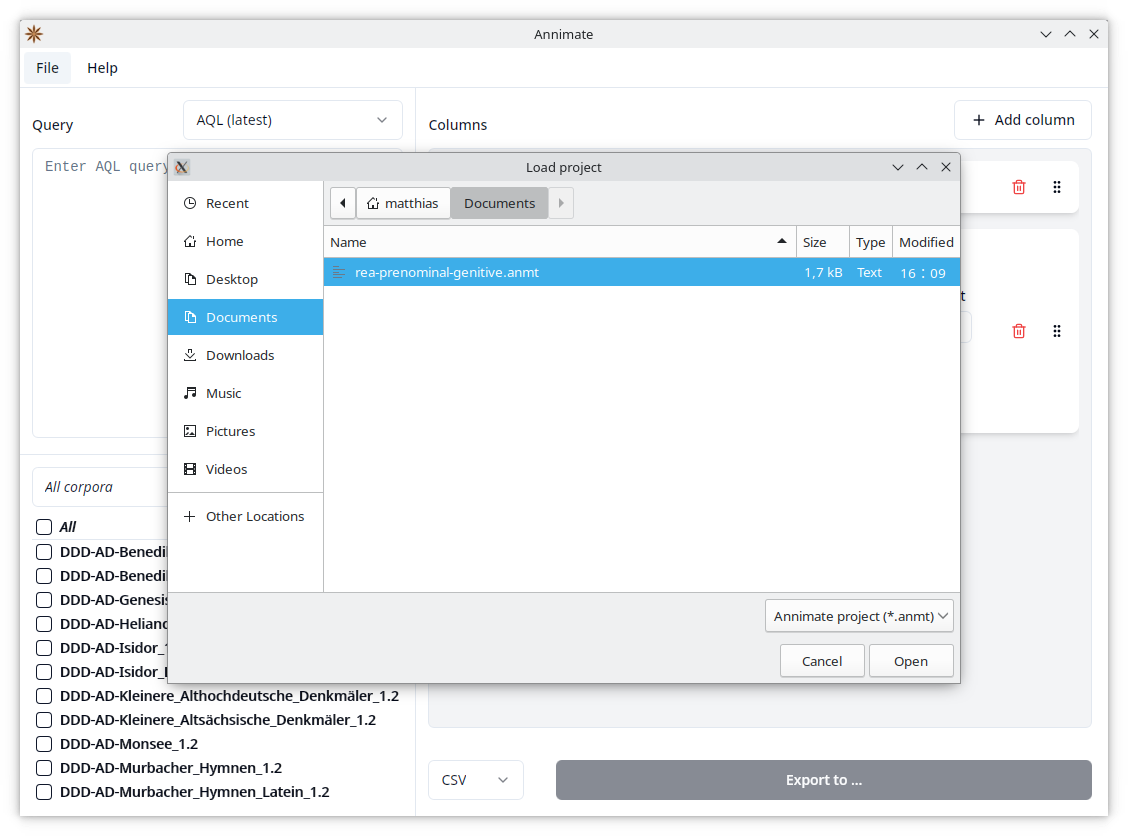Sort file list by Modified column
This screenshot has height=836, width=1128.
pyautogui.click(x=926, y=242)
